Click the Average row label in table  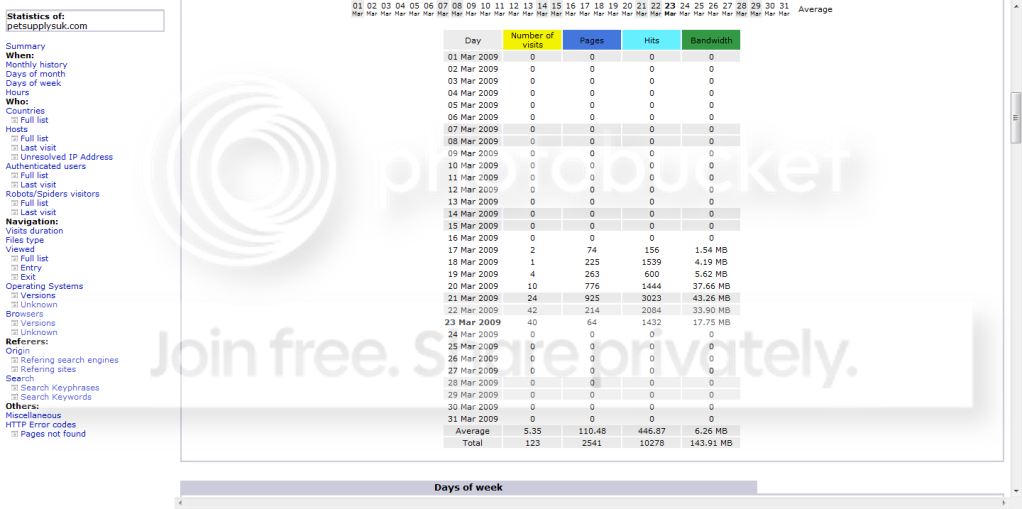point(473,431)
